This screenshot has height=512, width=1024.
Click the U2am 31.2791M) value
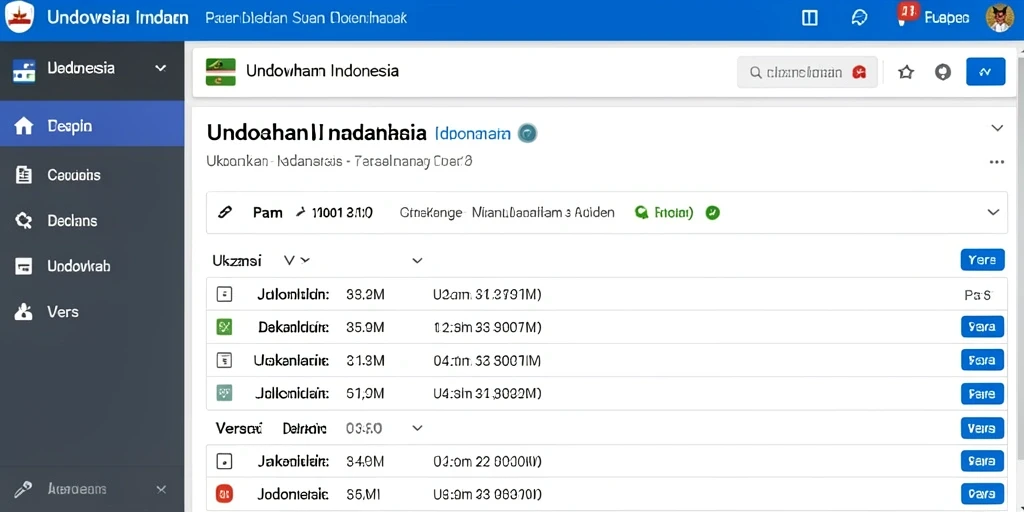pos(487,295)
